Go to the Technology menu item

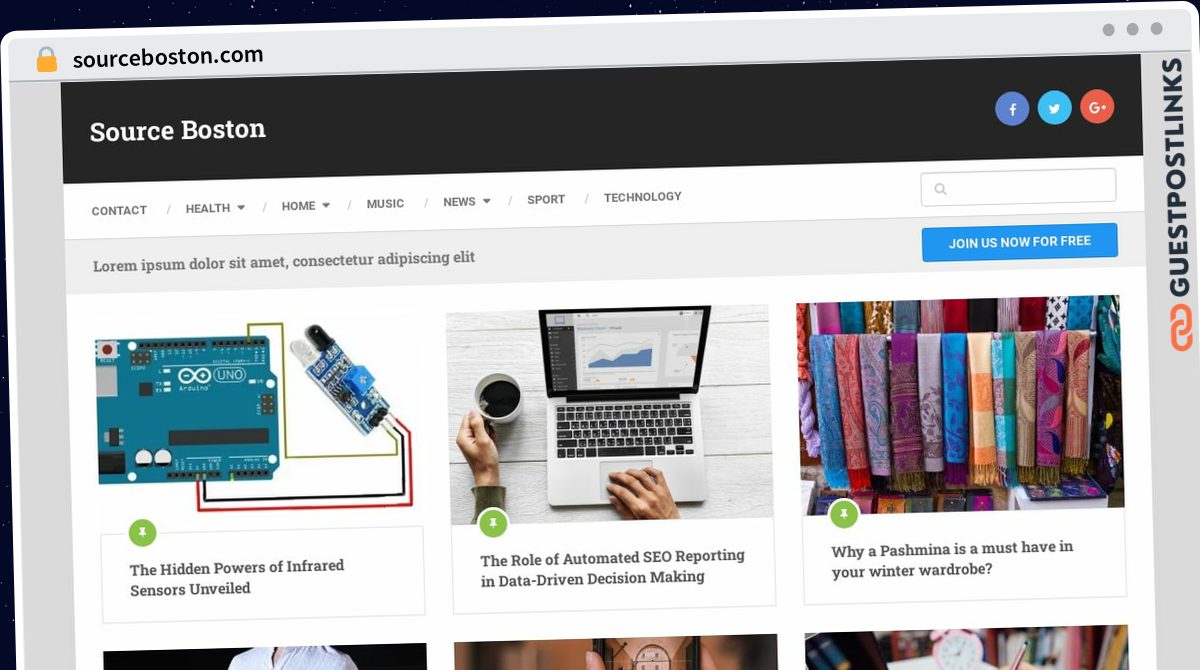click(x=643, y=197)
